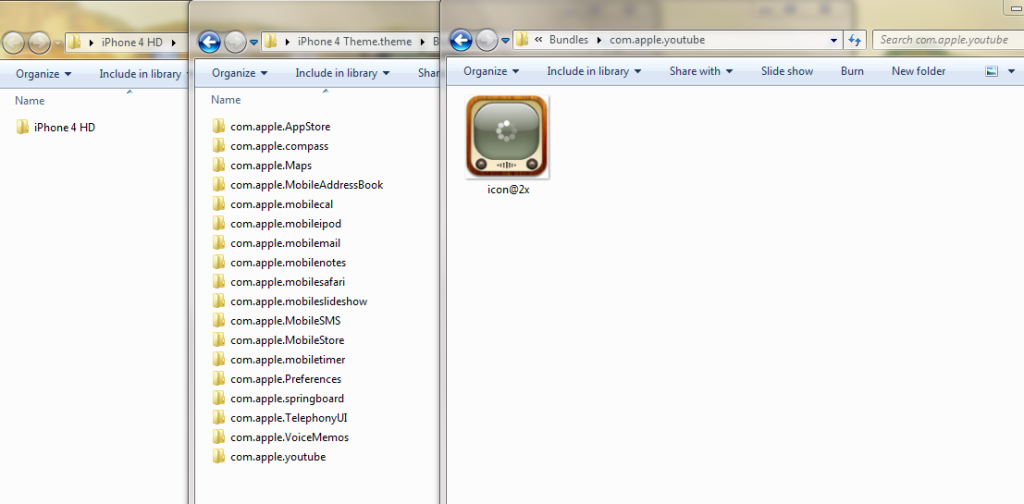The width and height of the screenshot is (1024, 504).
Task: Click Bundles in the address breadcrumb
Action: [568, 40]
